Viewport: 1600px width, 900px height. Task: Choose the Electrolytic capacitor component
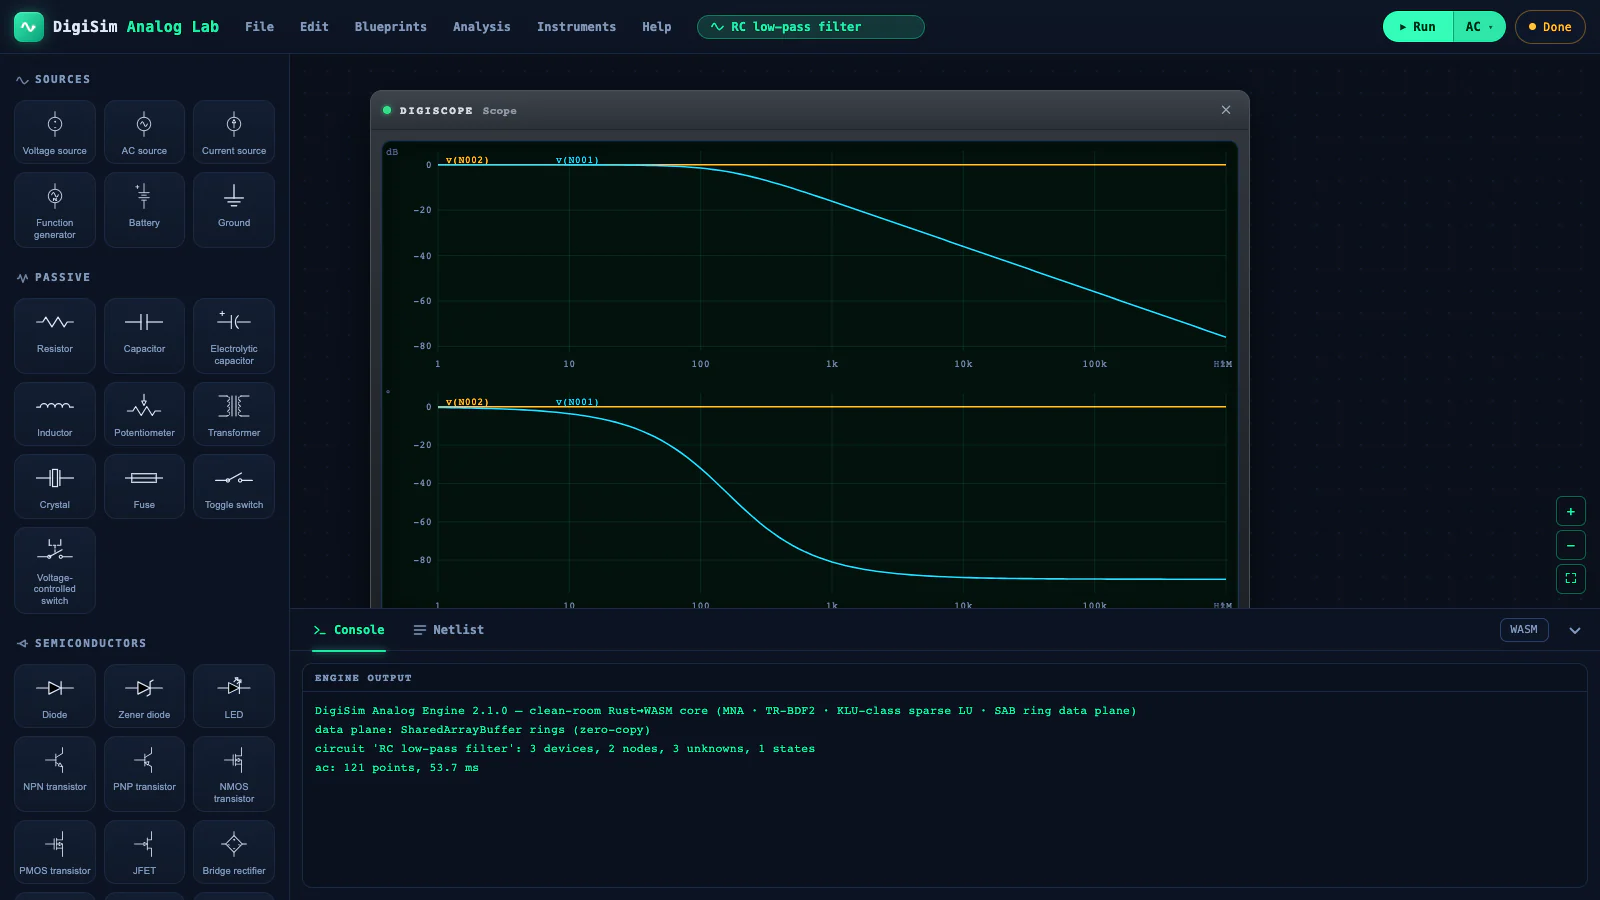[234, 336]
